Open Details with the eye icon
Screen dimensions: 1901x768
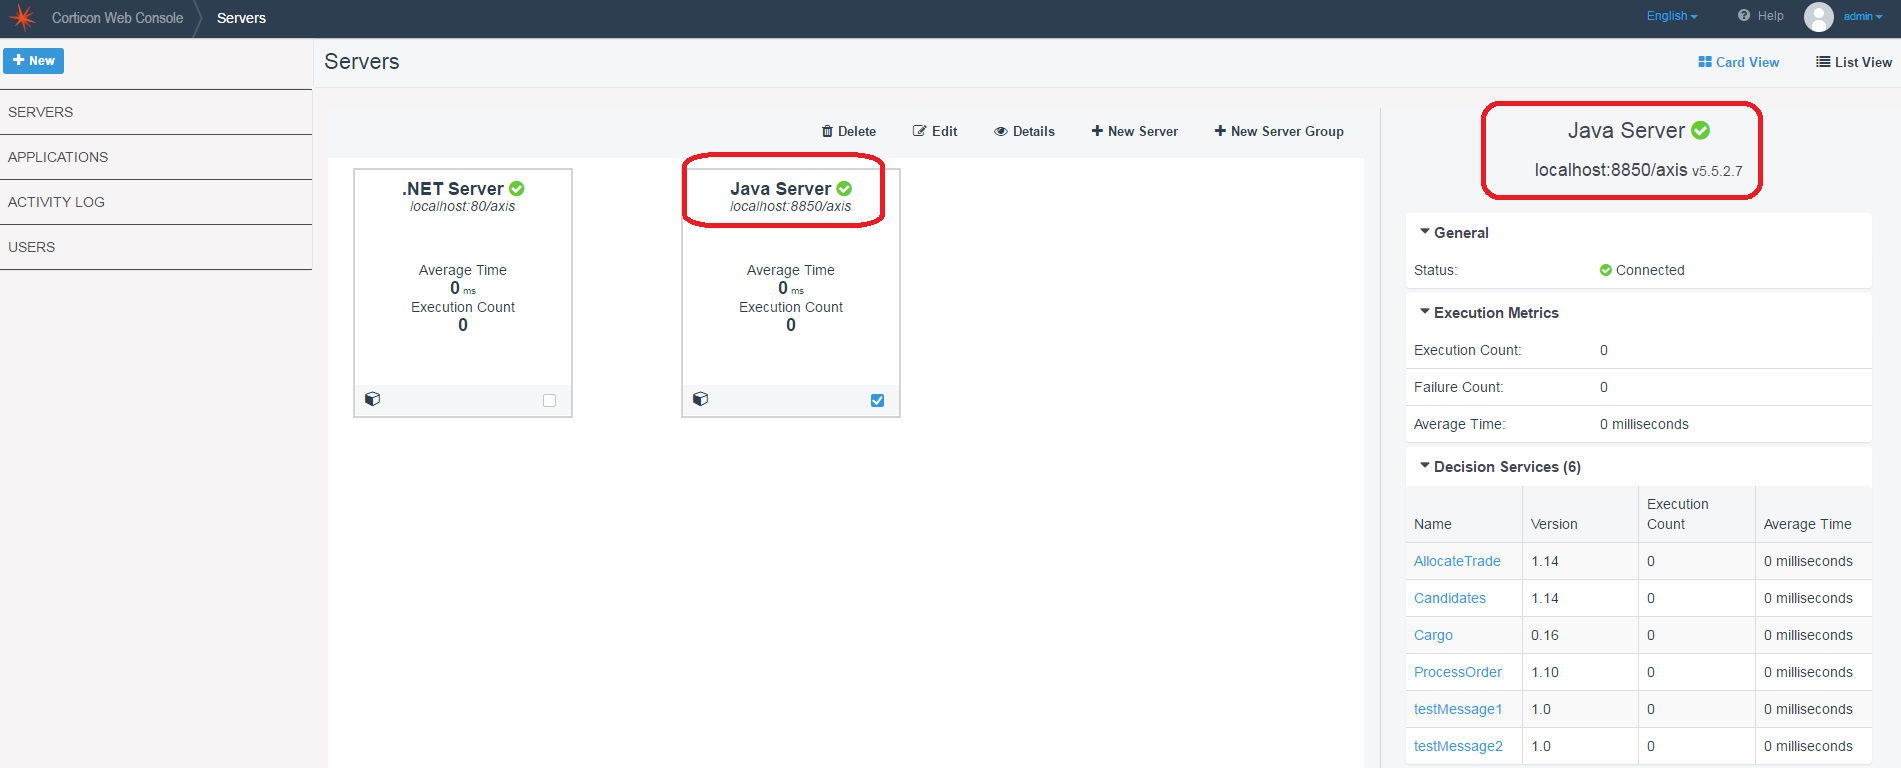coord(1024,131)
